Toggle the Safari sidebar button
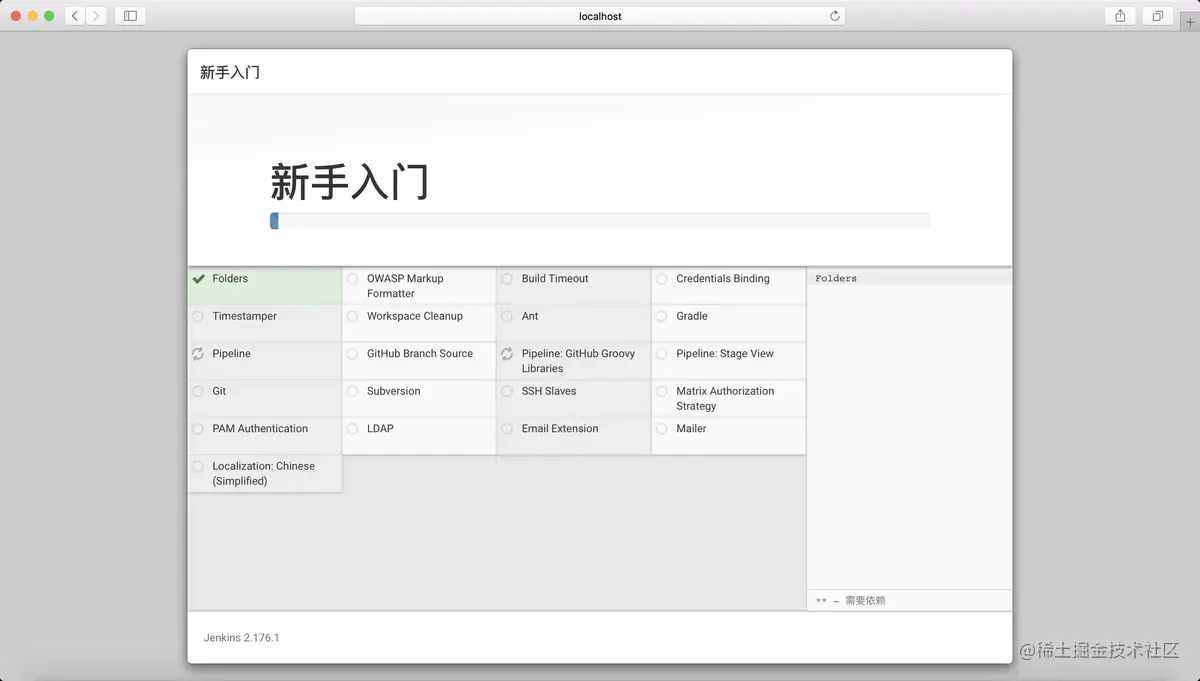This screenshot has width=1200, height=681. [x=130, y=16]
